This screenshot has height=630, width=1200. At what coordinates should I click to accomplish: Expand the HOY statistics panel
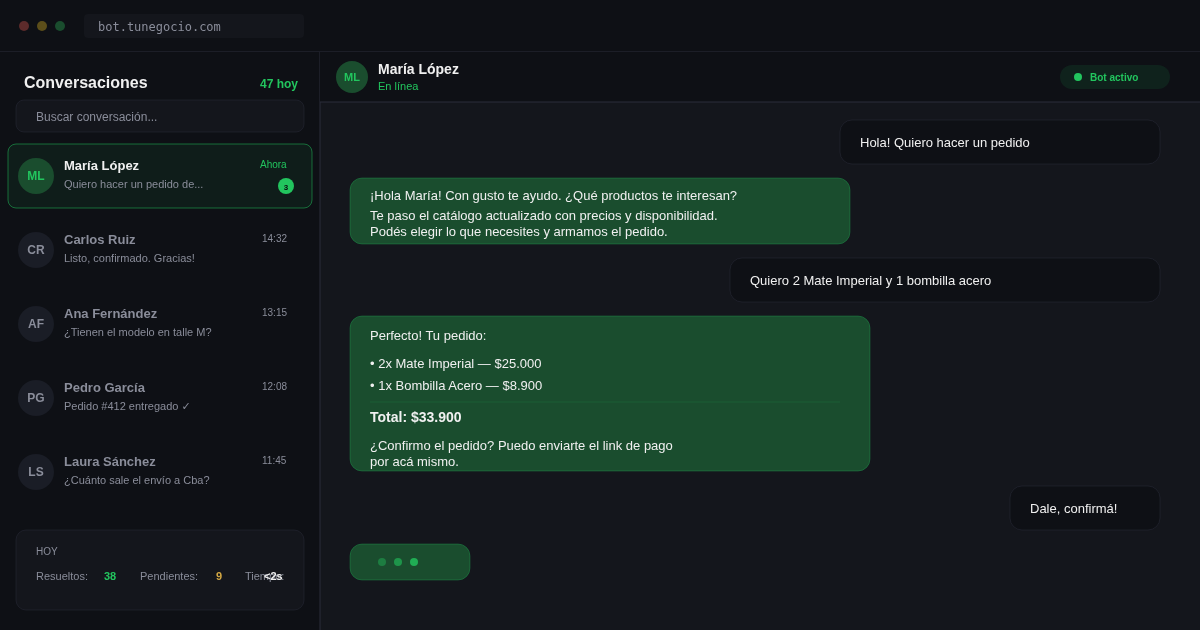160,569
